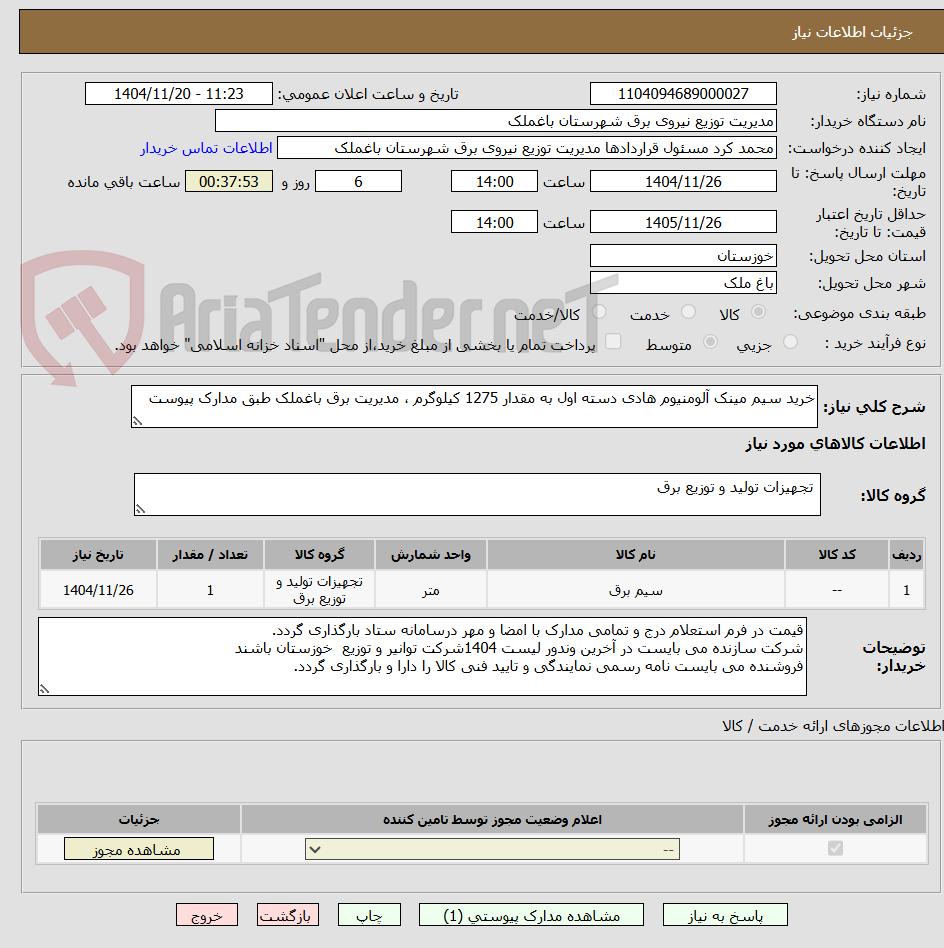Click the need date cell 1404/11/26
944x948 pixels.
click(x=98, y=590)
